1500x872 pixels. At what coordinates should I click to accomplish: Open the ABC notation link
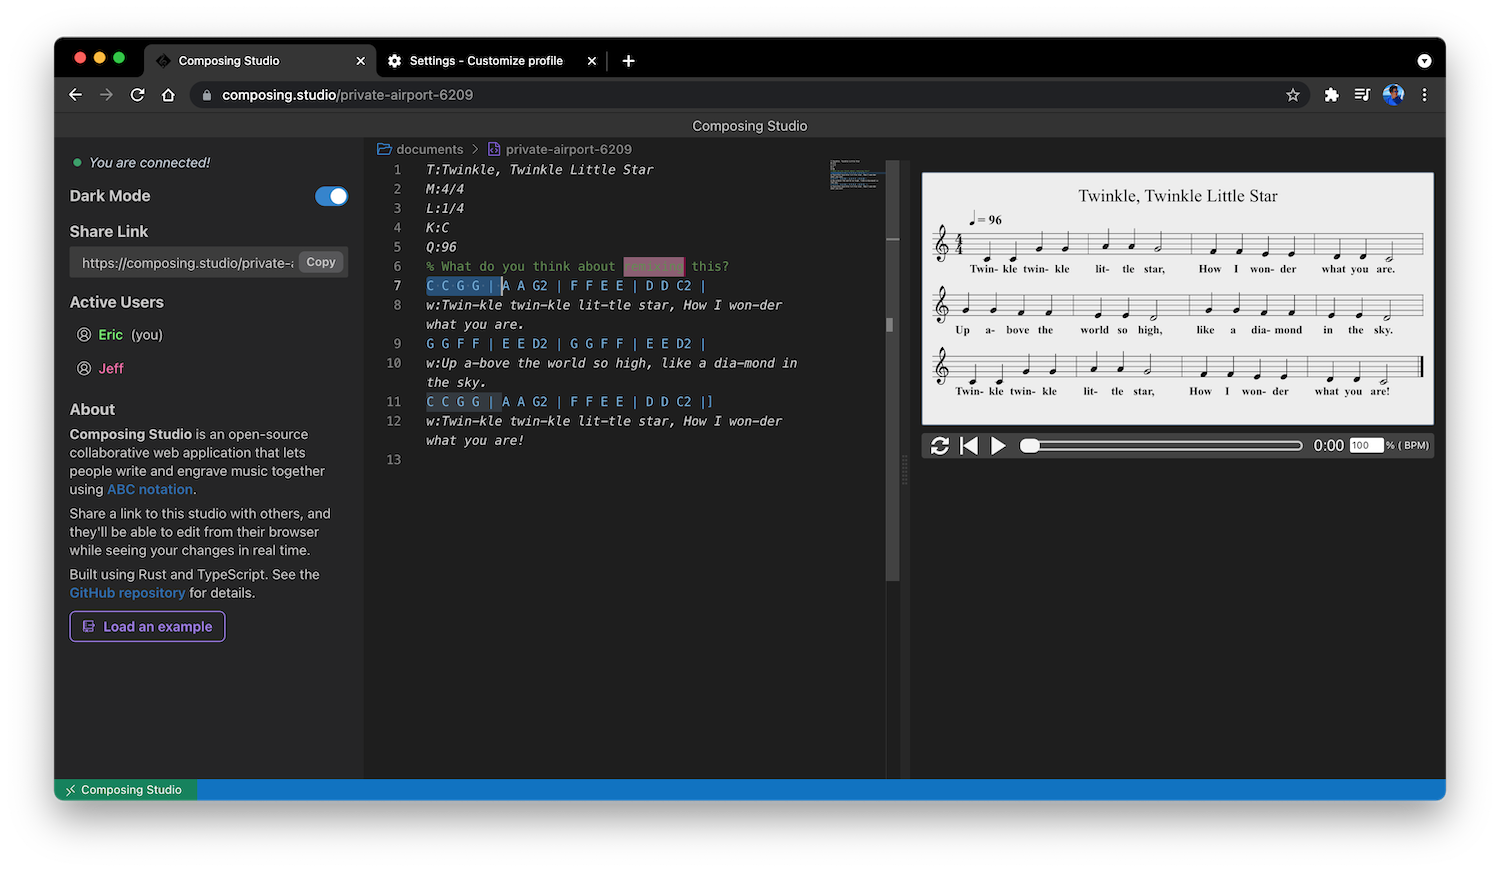150,490
